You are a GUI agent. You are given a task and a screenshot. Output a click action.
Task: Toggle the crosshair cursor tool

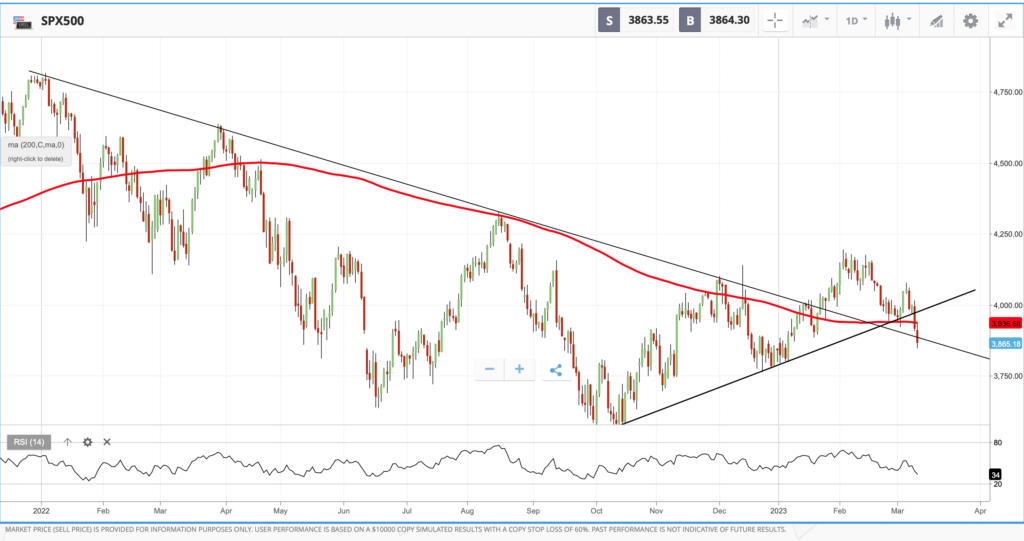coord(774,20)
